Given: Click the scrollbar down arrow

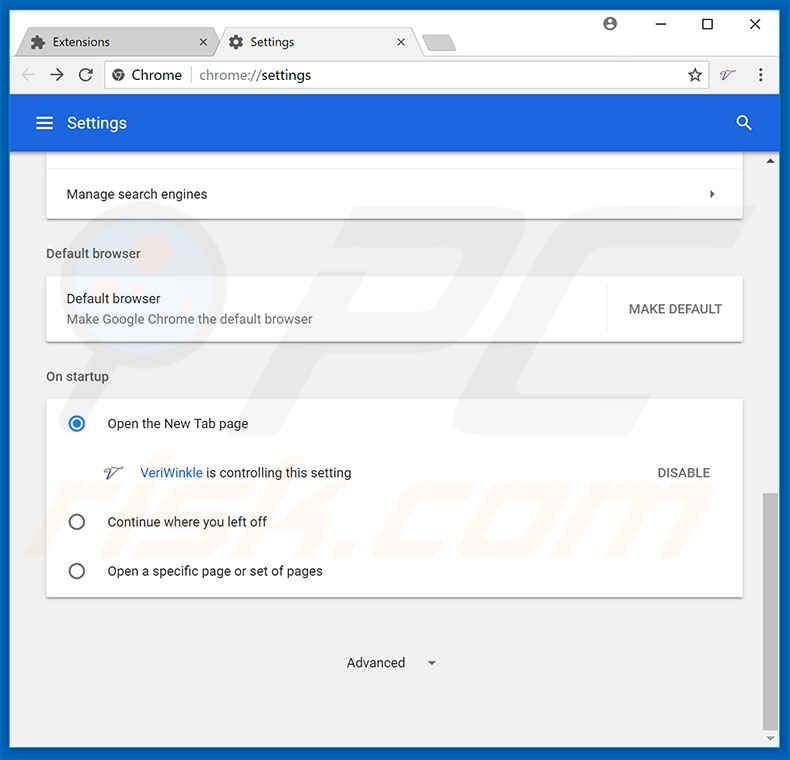Looking at the screenshot, I should [x=770, y=738].
